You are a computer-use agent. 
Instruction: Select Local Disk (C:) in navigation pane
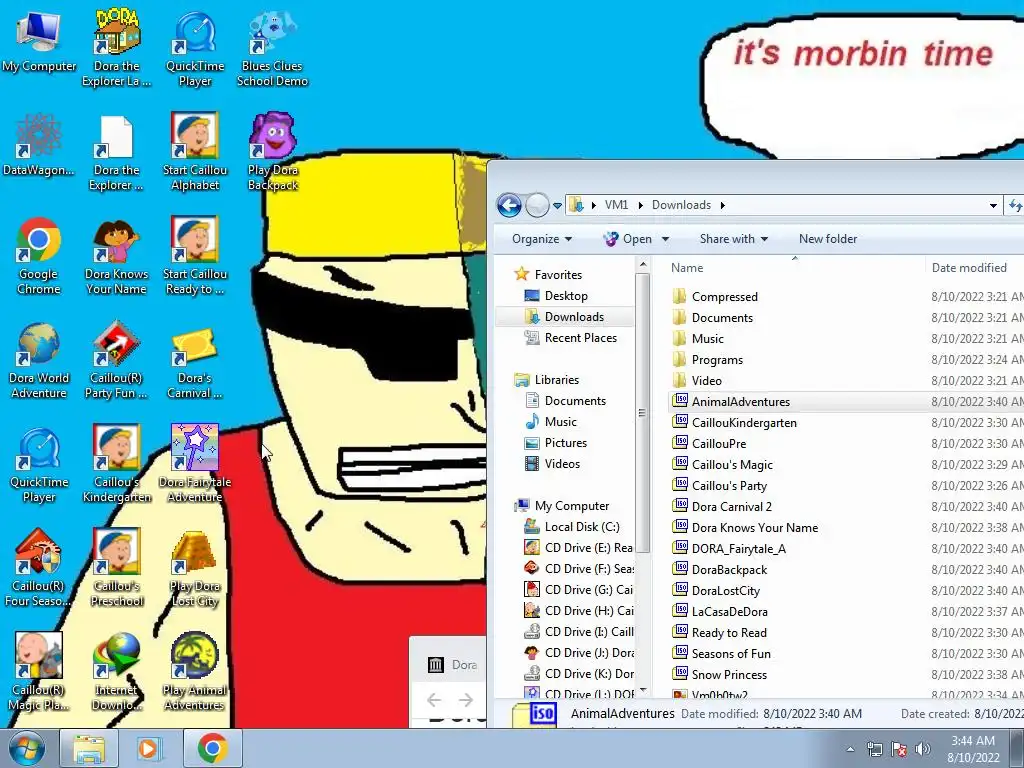[x=582, y=526]
